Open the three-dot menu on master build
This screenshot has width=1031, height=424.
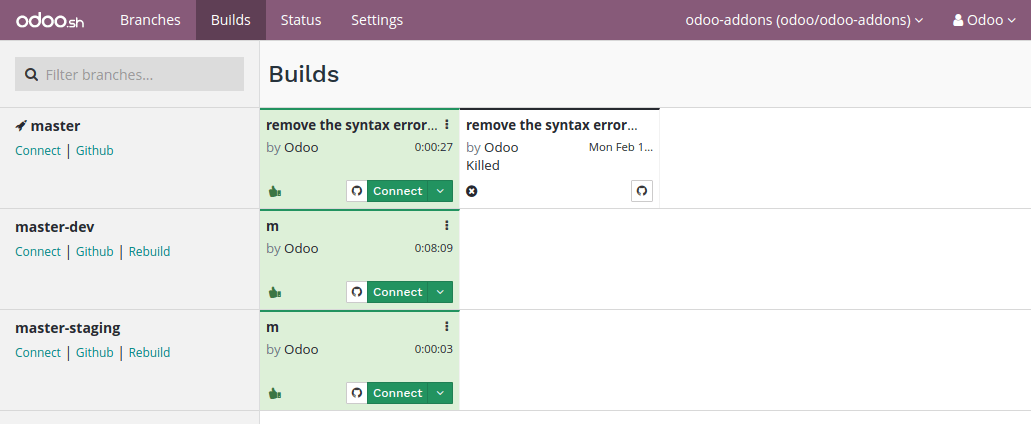[447, 125]
